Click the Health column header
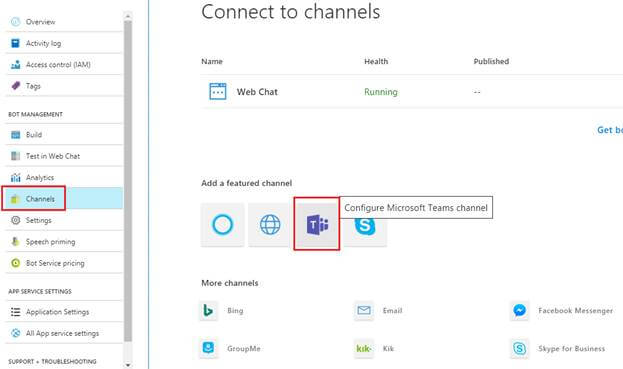Image resolution: width=623 pixels, height=369 pixels. tap(376, 61)
